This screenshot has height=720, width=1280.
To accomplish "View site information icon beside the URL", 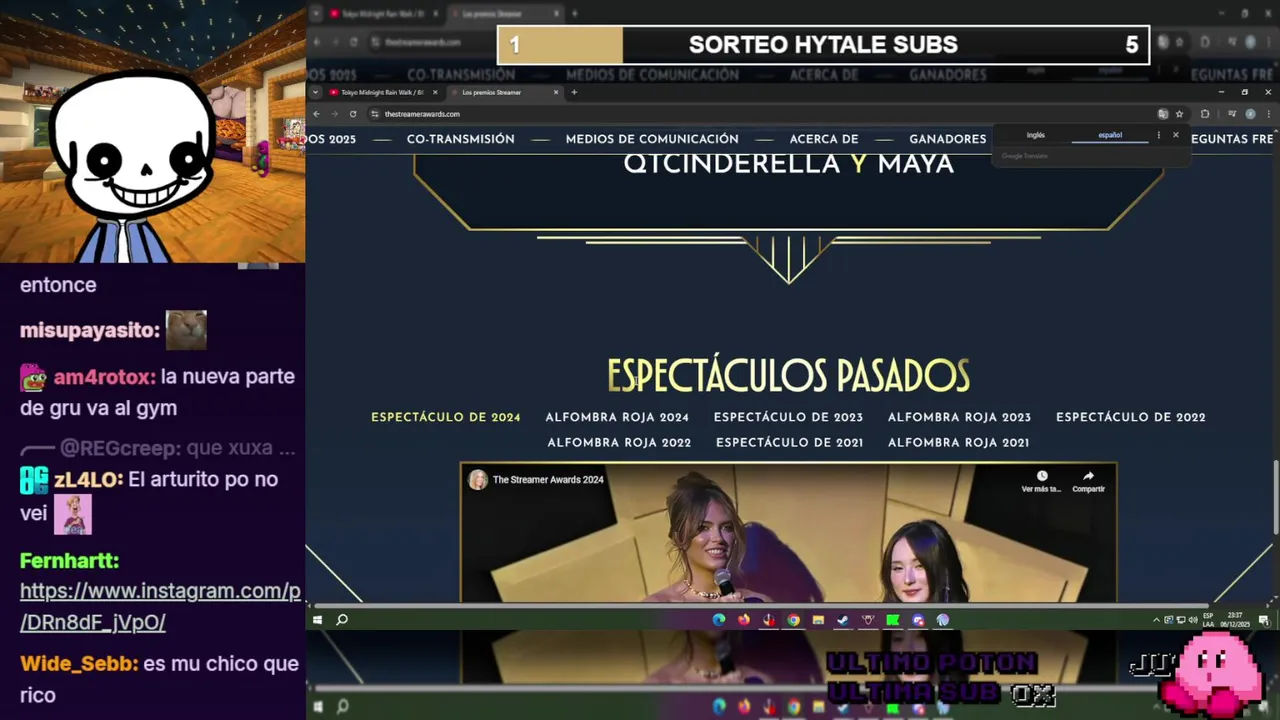I will click(374, 114).
